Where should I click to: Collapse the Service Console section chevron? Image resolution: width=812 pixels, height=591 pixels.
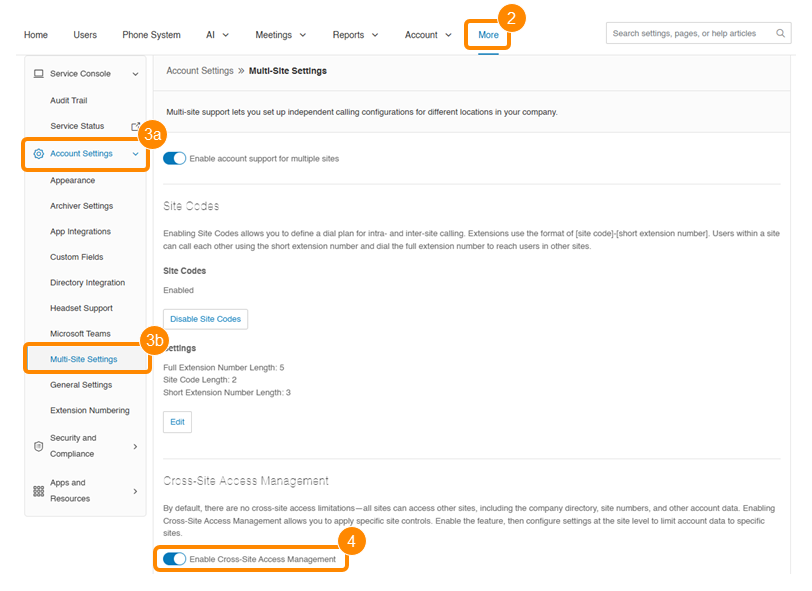click(x=135, y=74)
